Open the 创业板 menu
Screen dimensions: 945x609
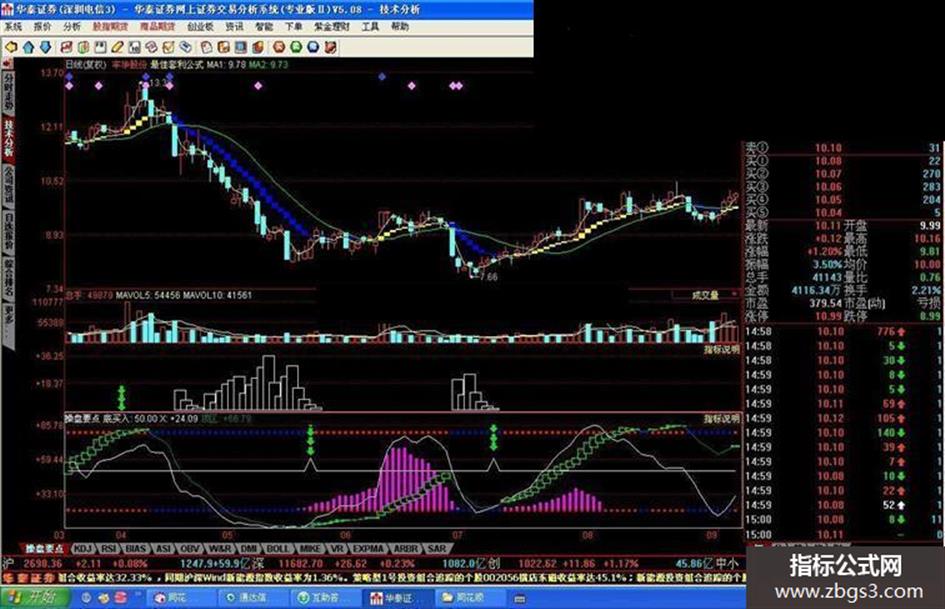[x=200, y=27]
